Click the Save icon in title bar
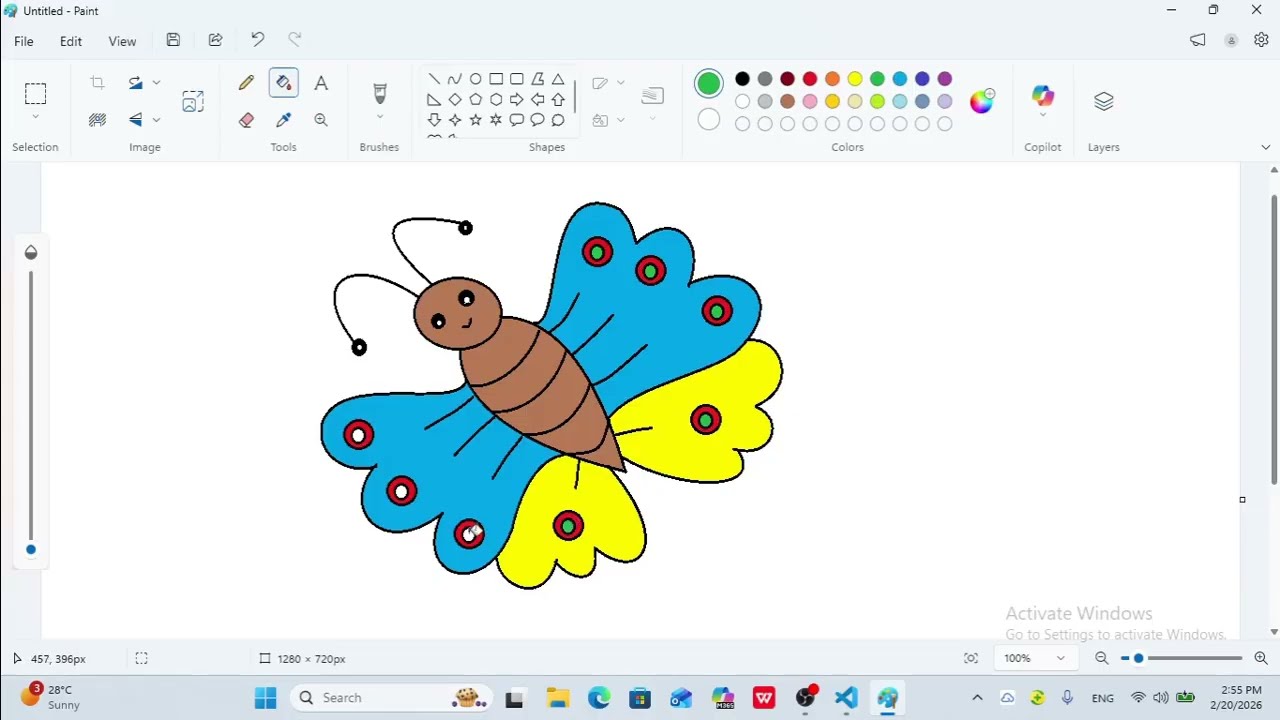1280x720 pixels. [173, 40]
